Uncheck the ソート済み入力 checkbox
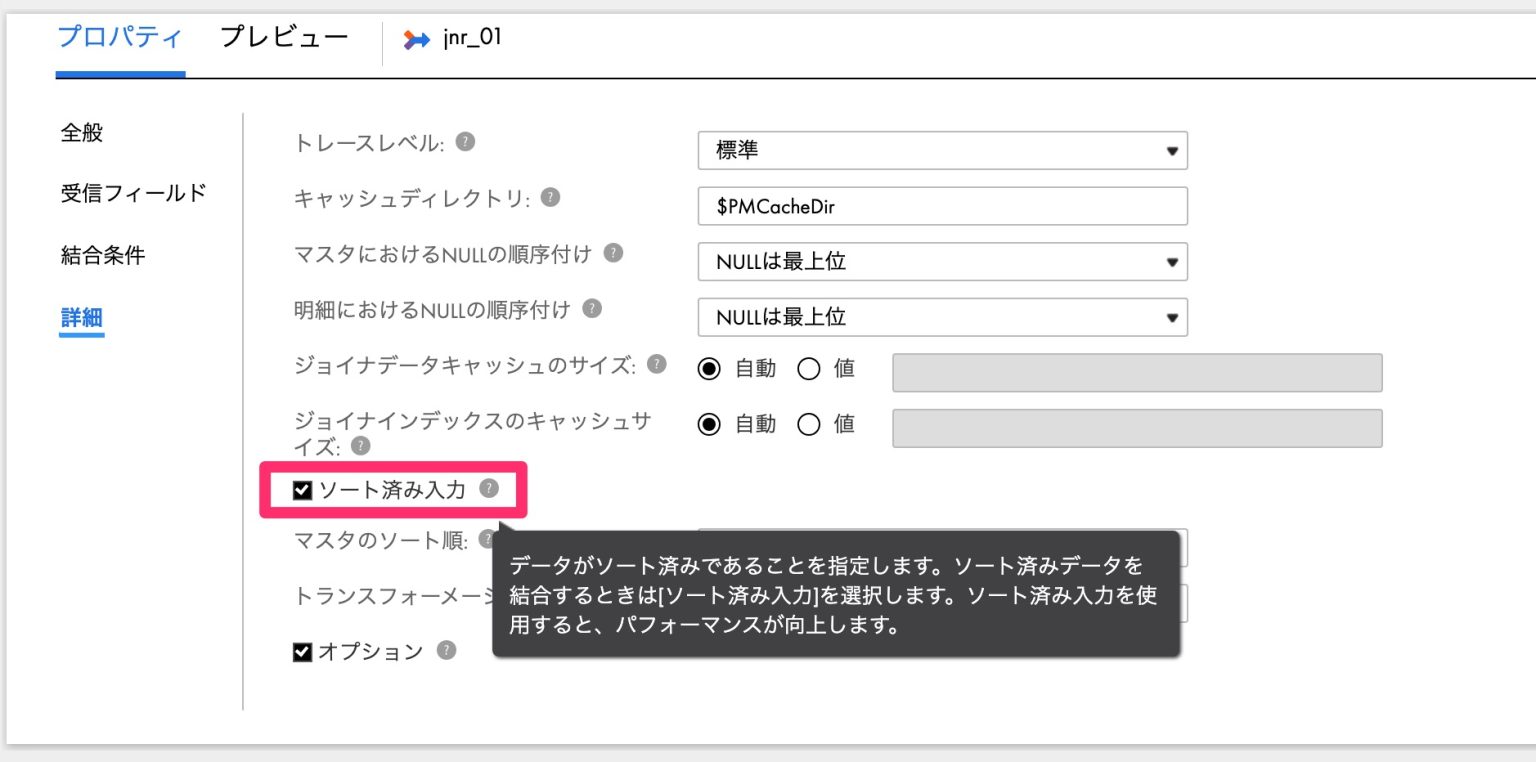Image resolution: width=1536 pixels, height=762 pixels. [x=302, y=489]
